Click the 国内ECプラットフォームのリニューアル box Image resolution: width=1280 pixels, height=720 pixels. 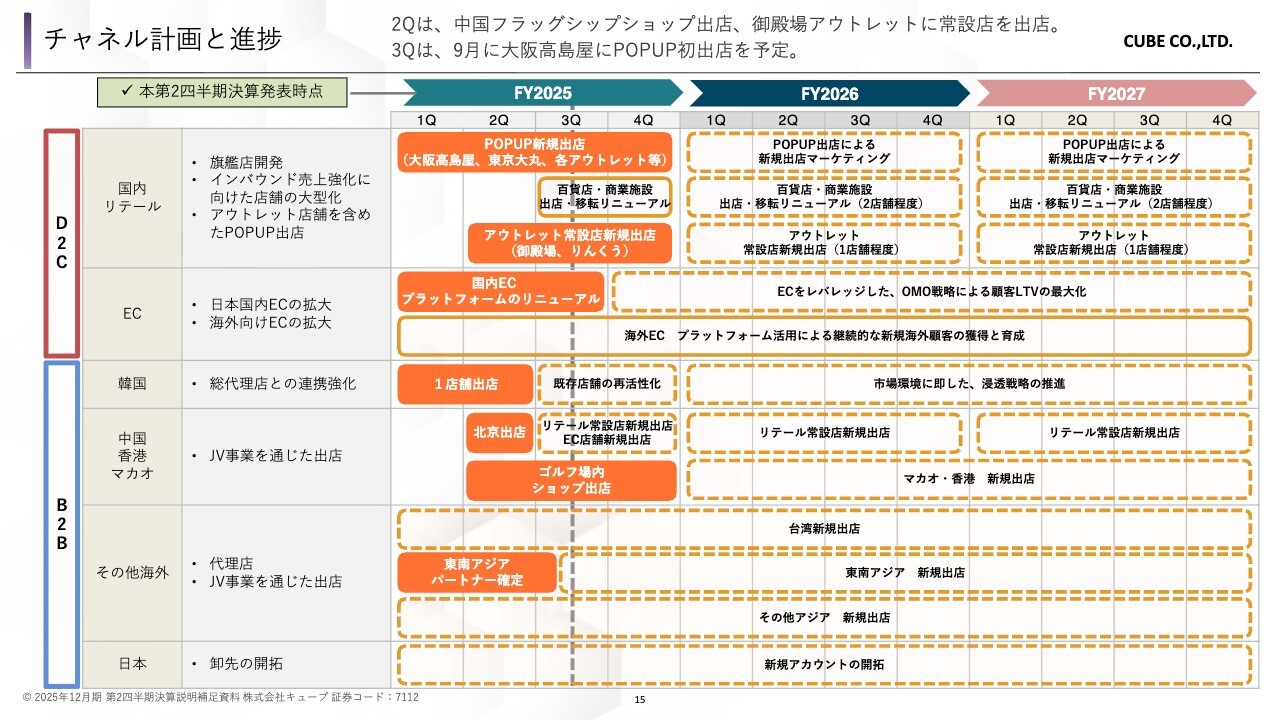(501, 291)
